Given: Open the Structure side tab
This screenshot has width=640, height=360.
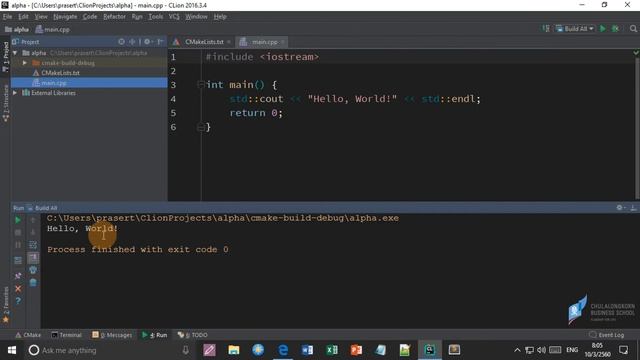Looking at the screenshot, I should pos(5,103).
